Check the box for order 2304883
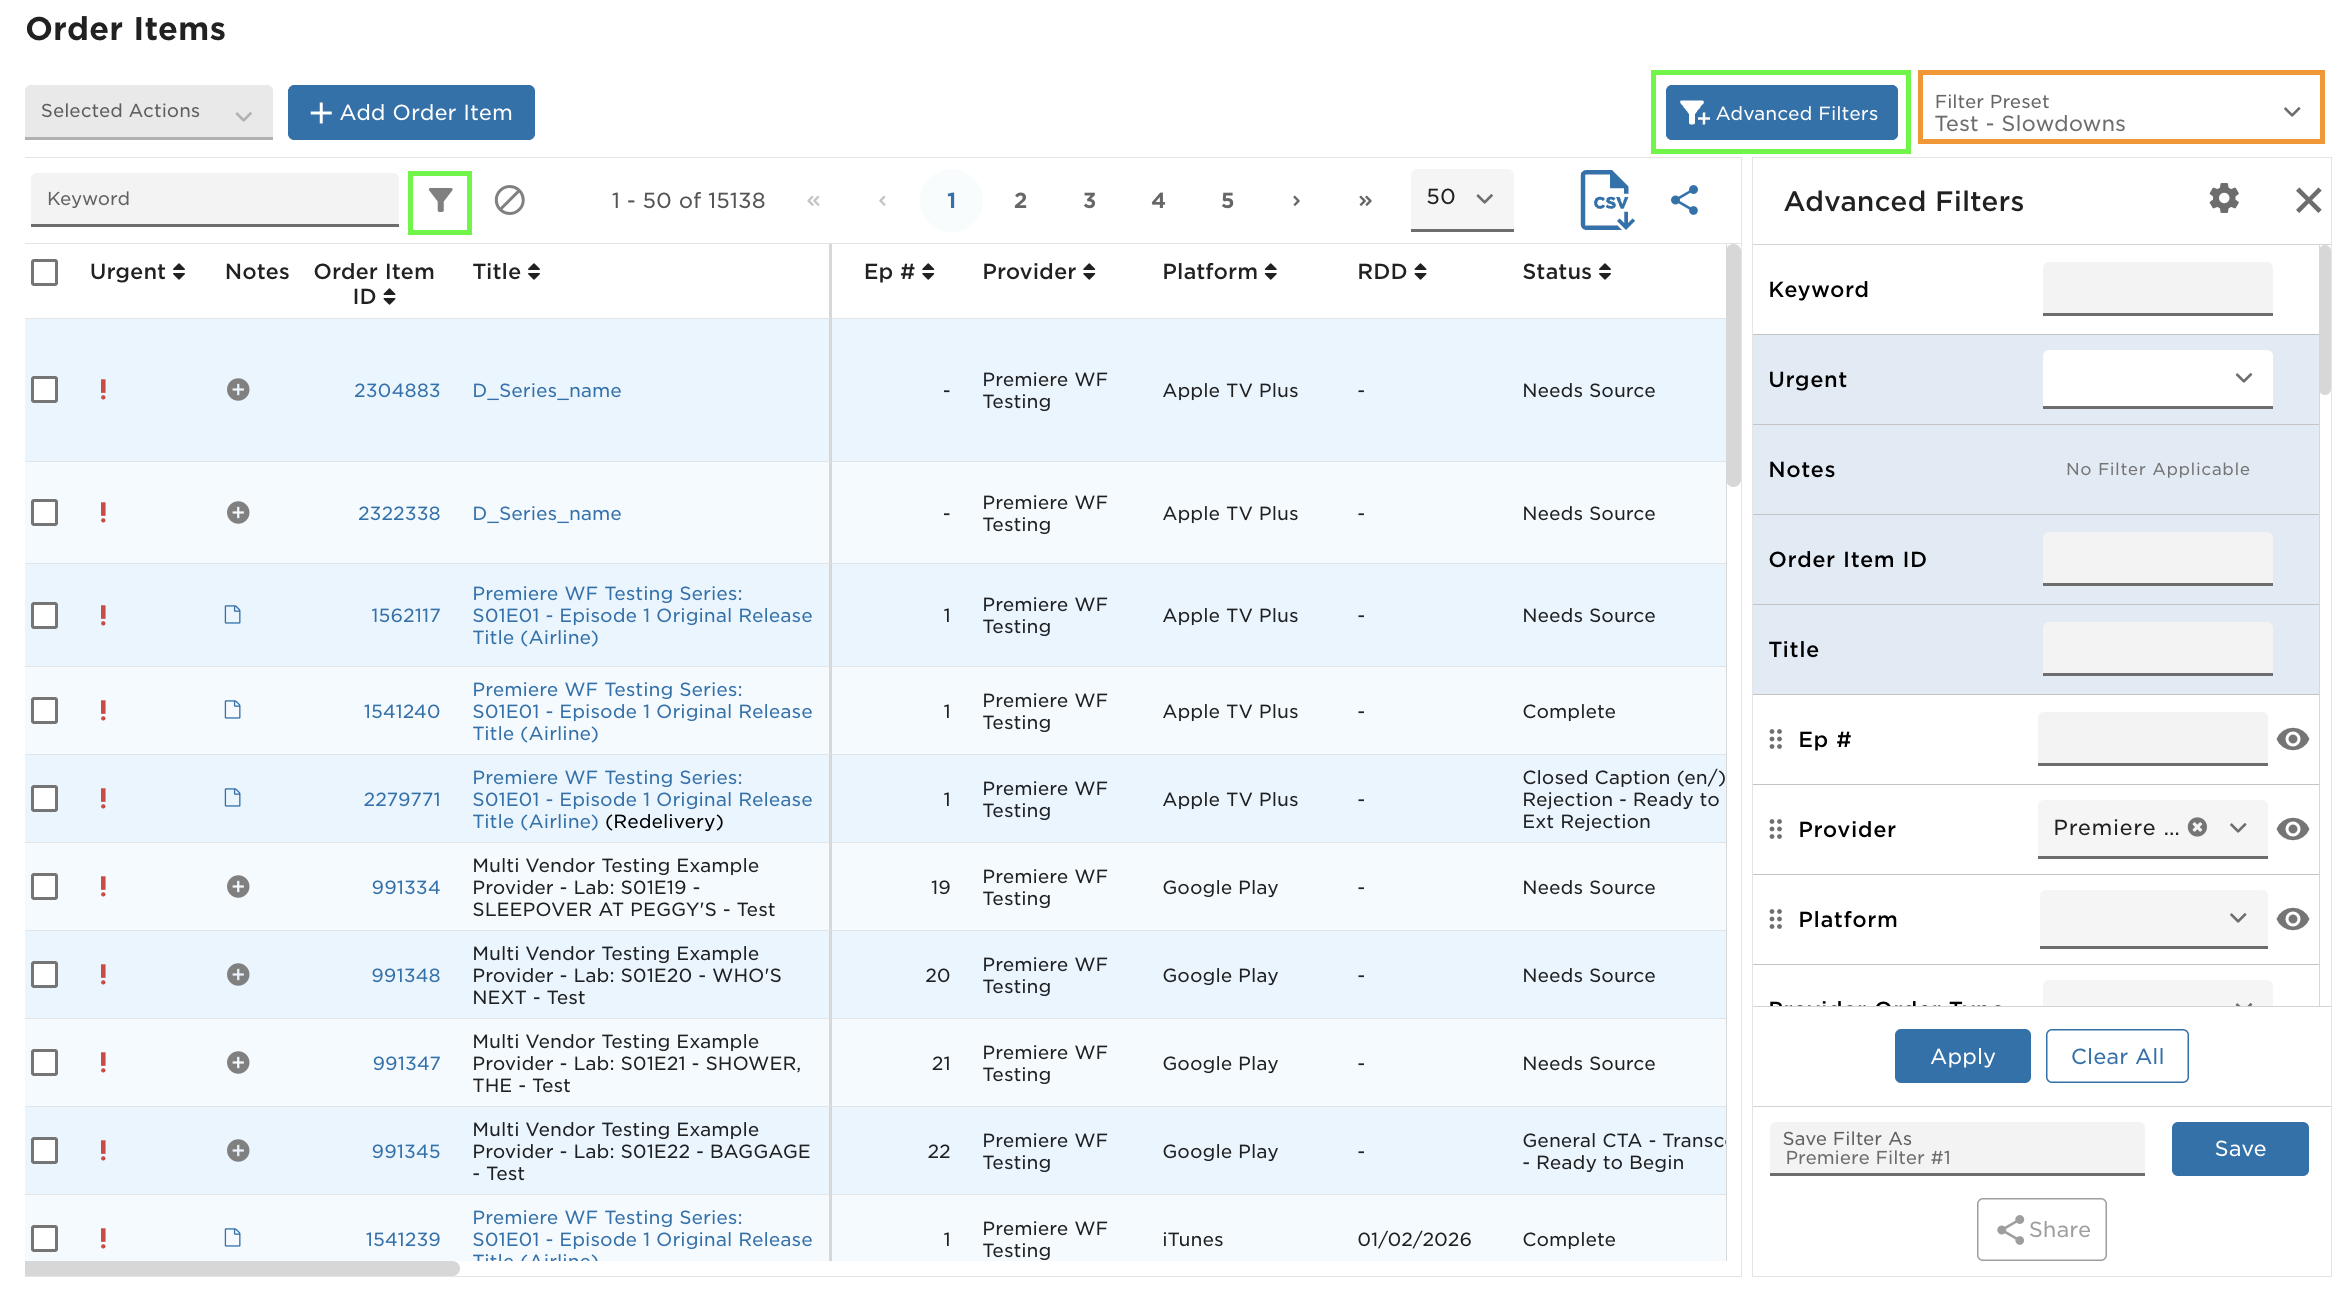2344x1300 pixels. coord(45,390)
